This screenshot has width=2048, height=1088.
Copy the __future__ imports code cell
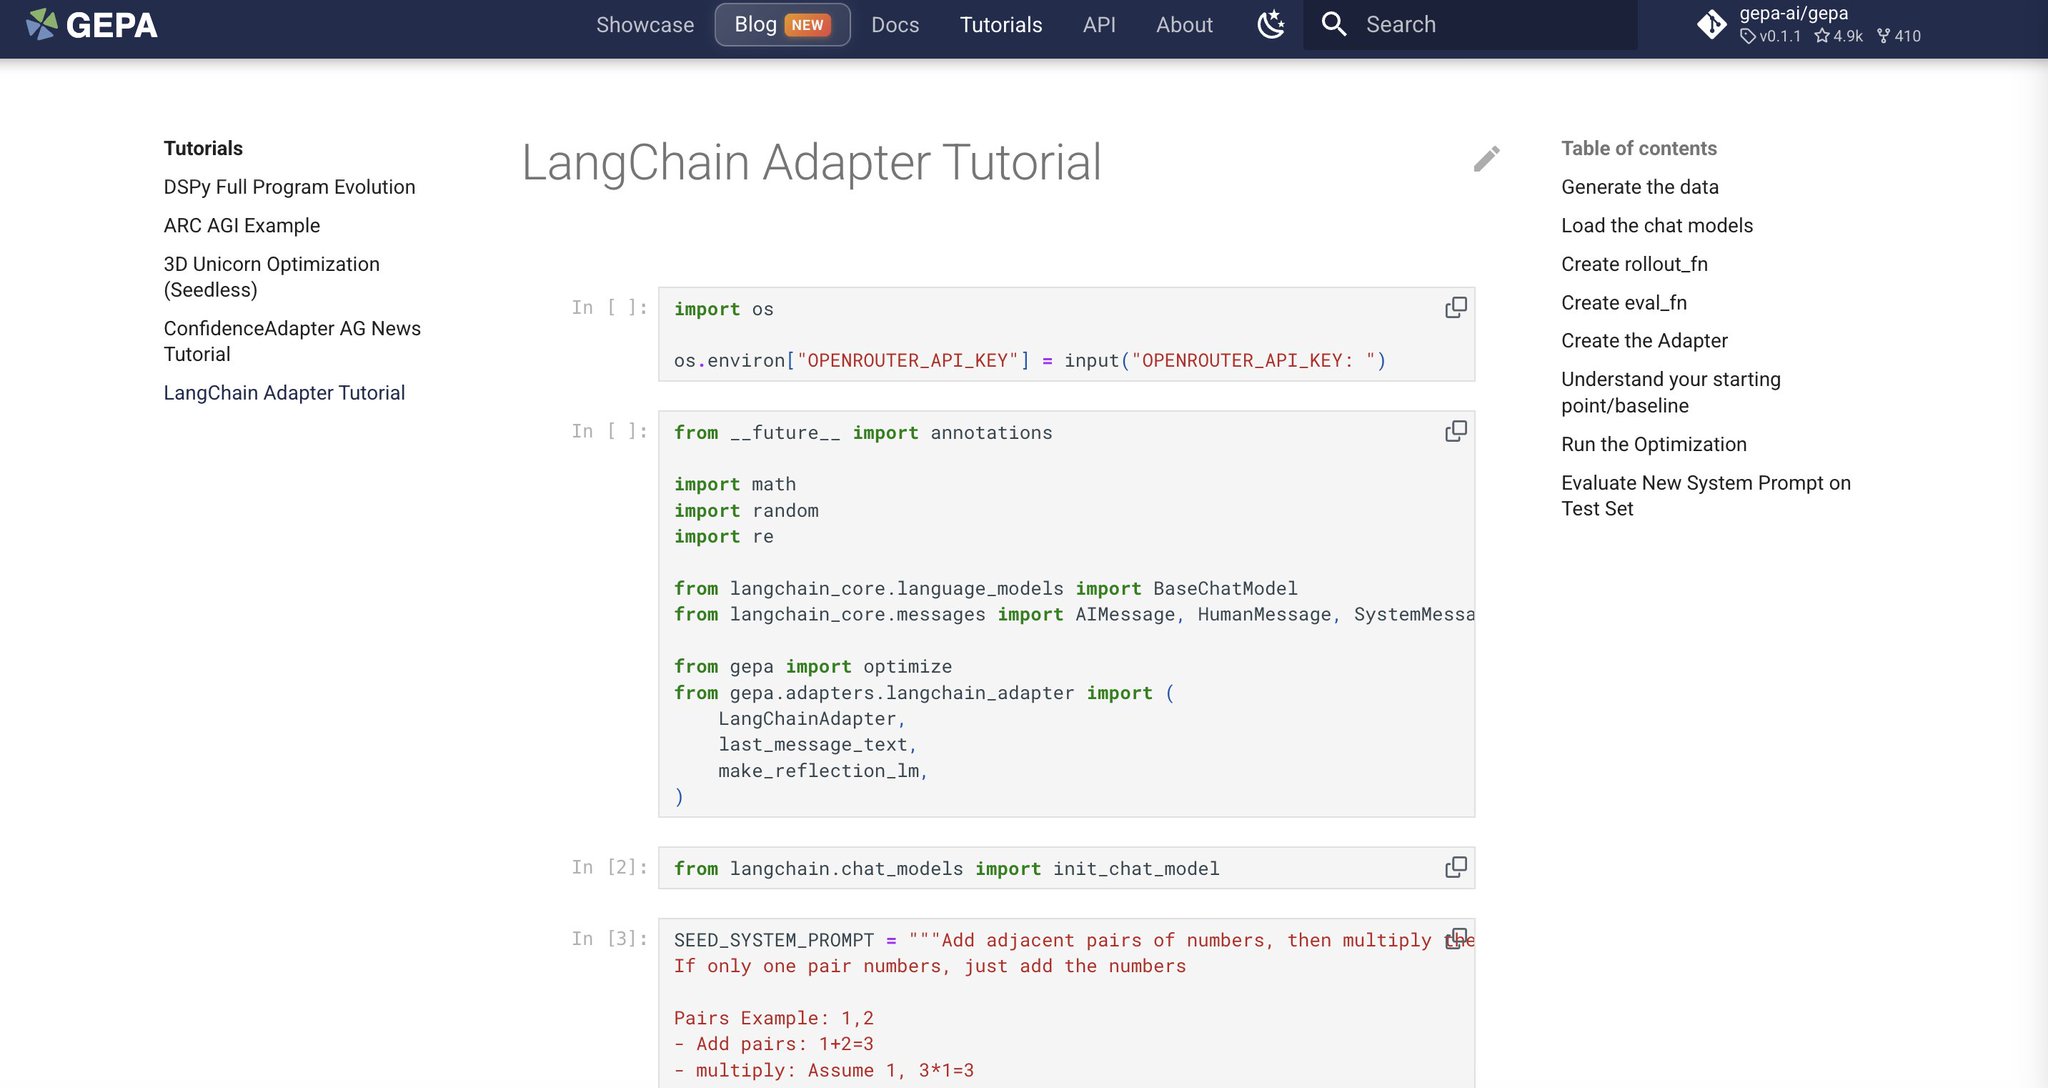pos(1456,431)
